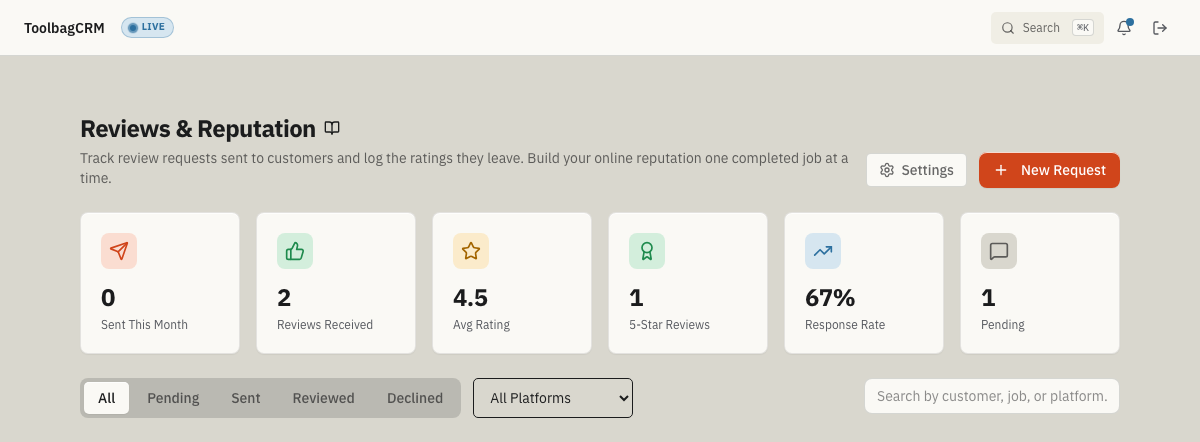Click the 5-Star Reviews label
Image resolution: width=1200 pixels, height=442 pixels.
point(669,325)
